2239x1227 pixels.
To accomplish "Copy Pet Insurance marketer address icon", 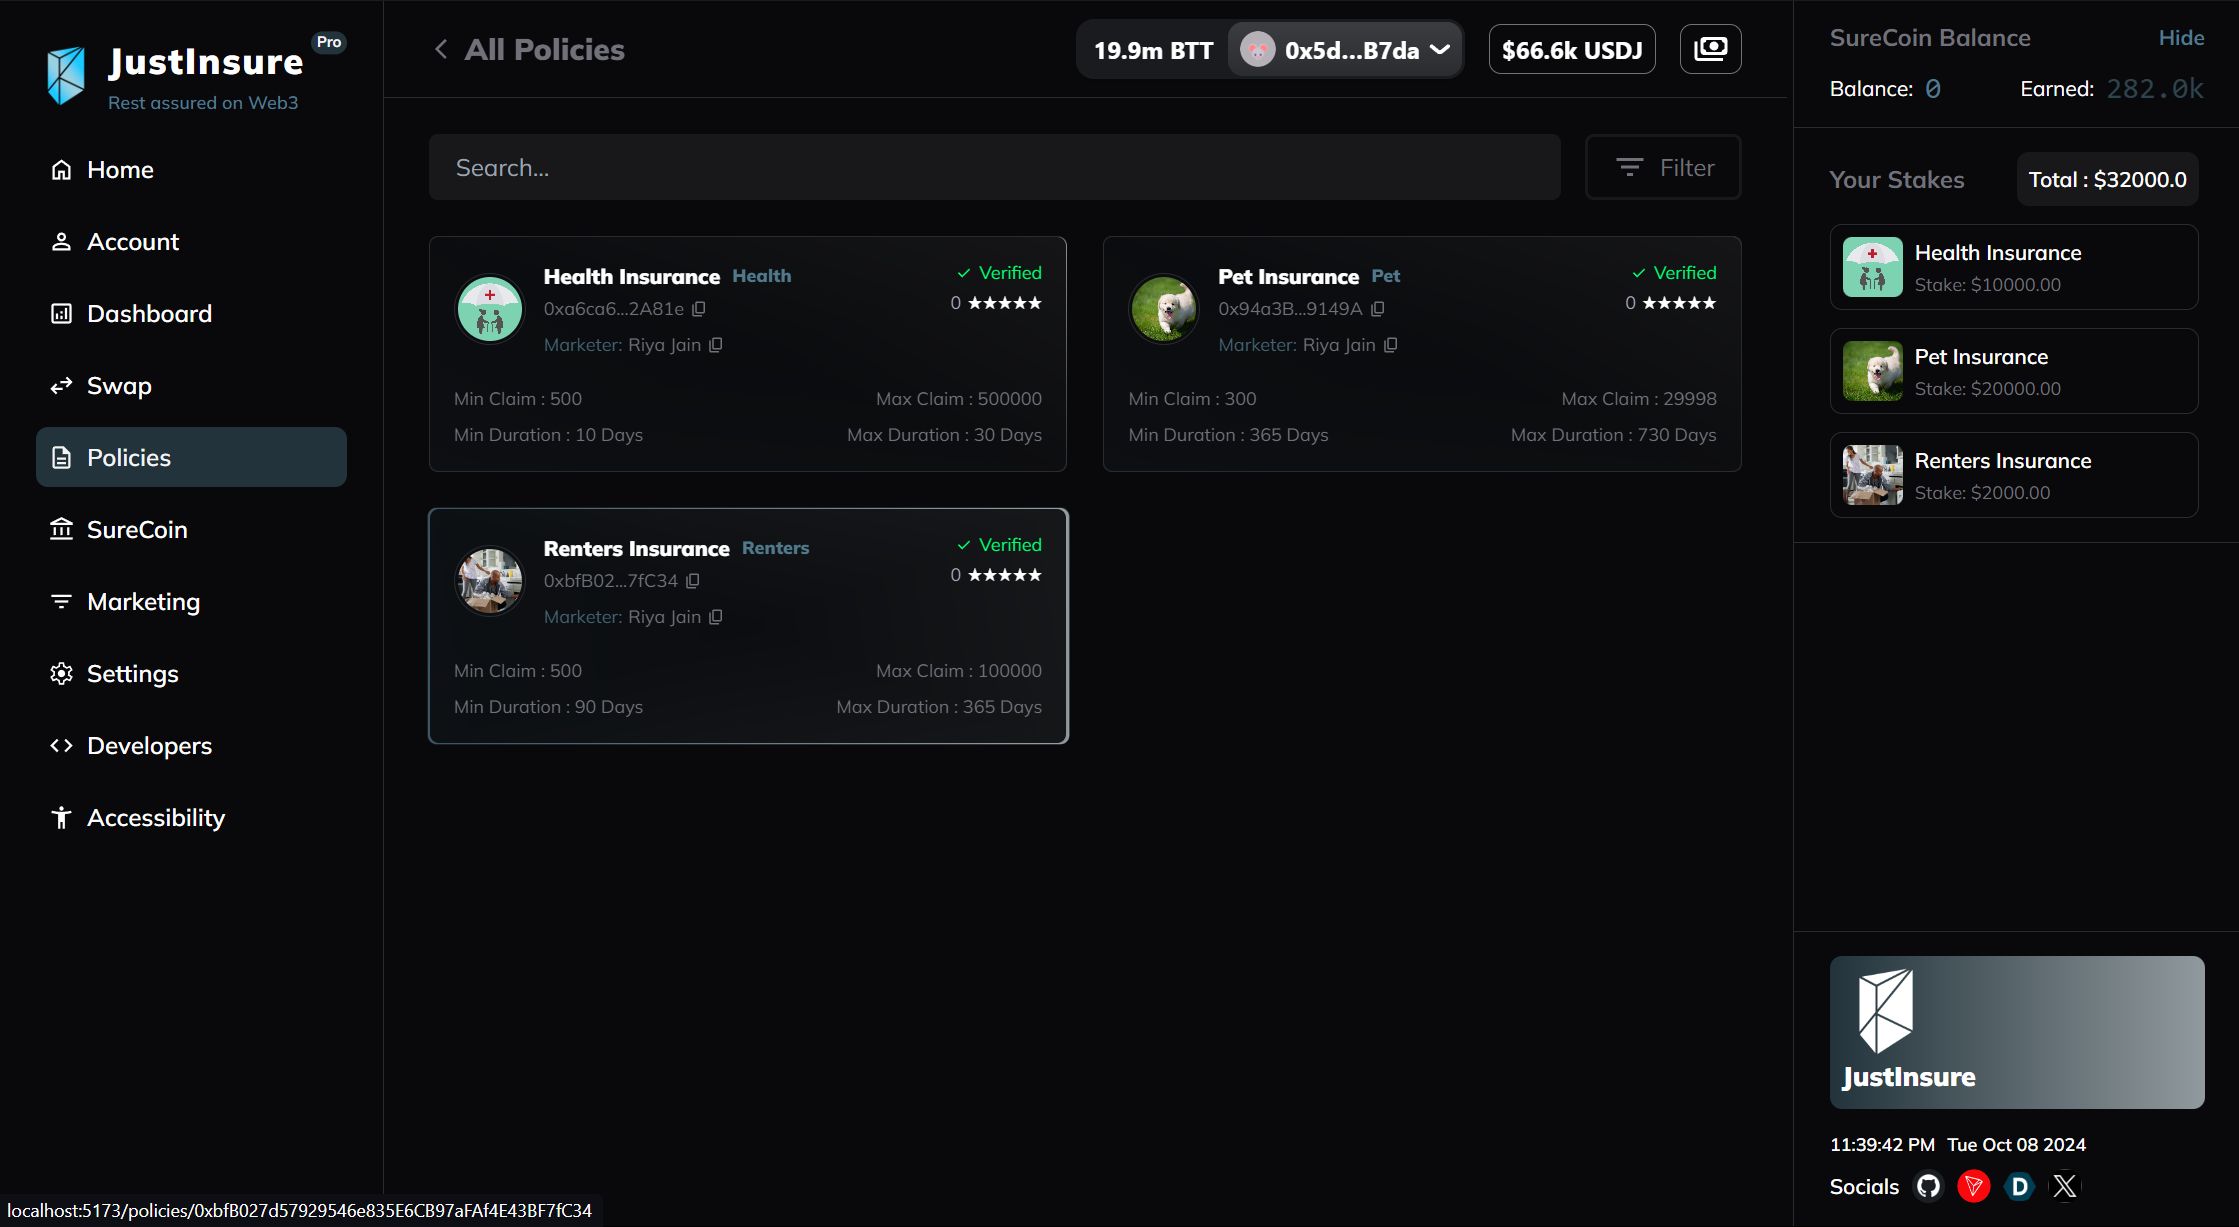I will coord(1390,345).
